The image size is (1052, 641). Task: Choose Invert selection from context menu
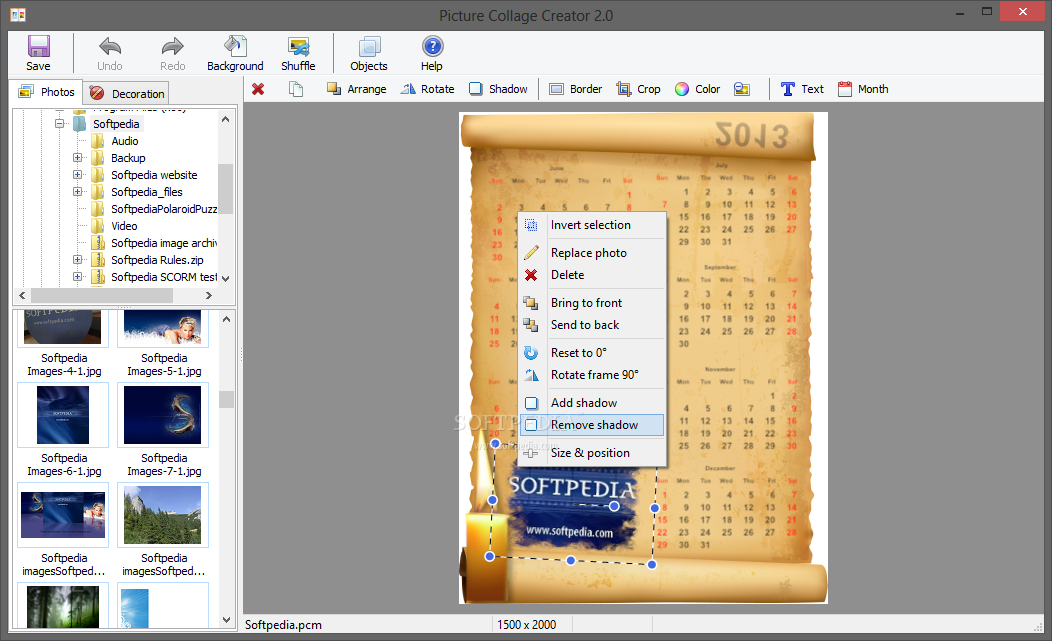[592, 225]
